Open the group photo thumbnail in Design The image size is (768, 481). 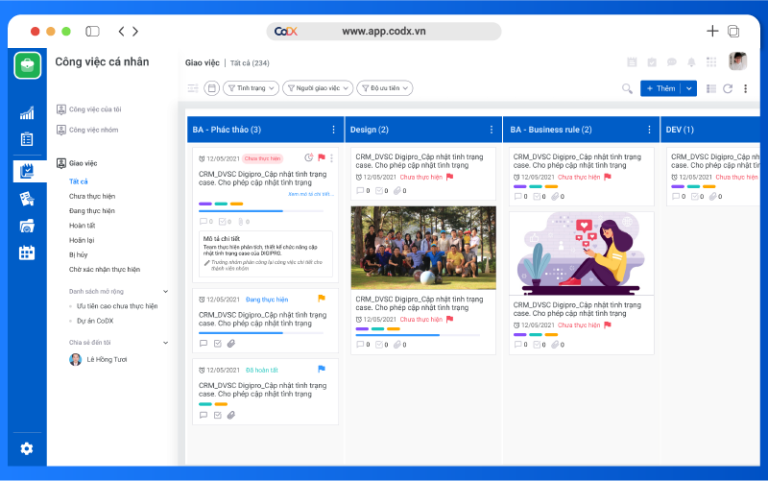point(423,248)
